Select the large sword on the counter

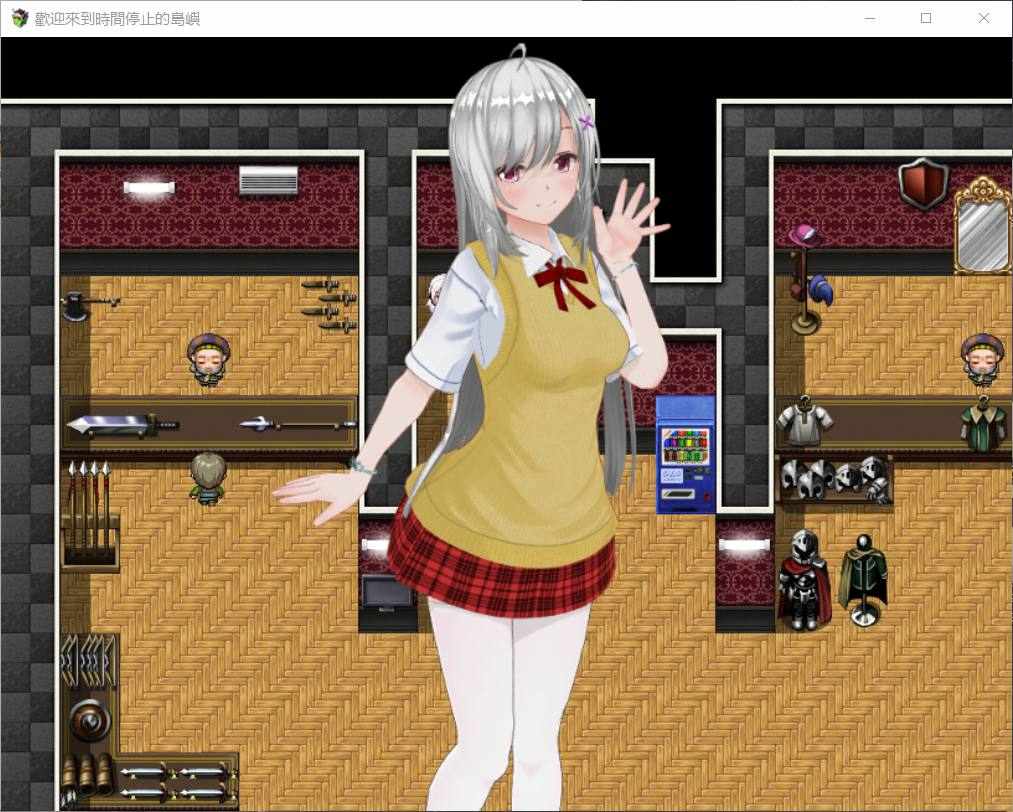point(122,424)
